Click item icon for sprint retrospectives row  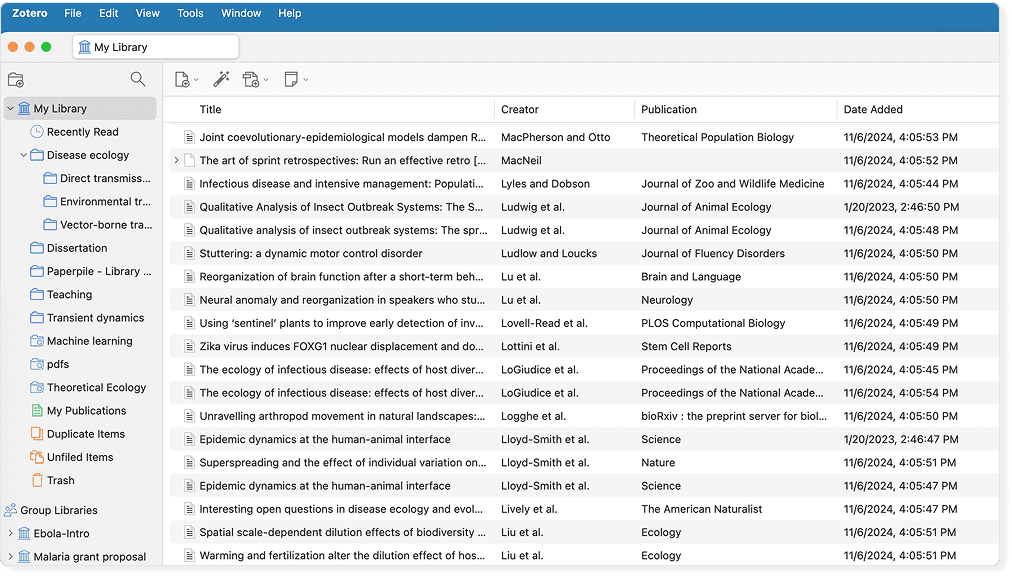(x=189, y=161)
